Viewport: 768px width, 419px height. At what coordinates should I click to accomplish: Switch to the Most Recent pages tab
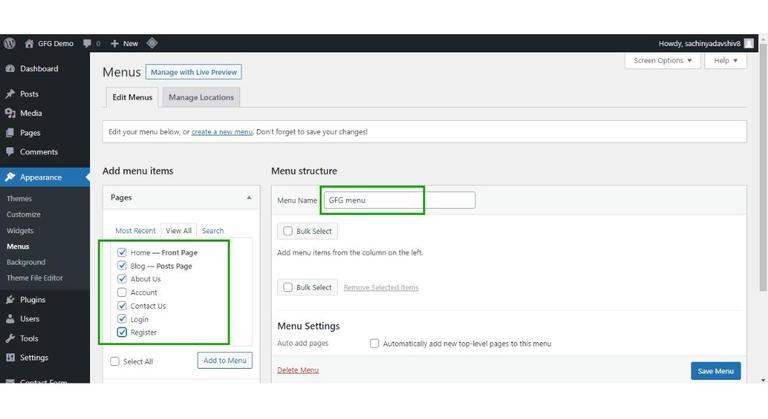[135, 231]
